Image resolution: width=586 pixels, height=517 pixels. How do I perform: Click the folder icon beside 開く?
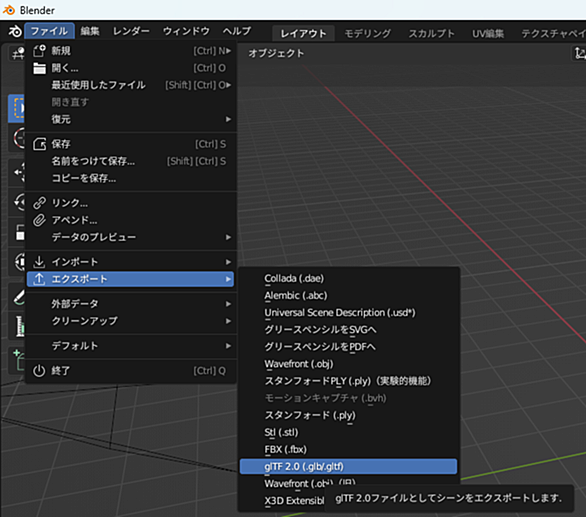click(x=39, y=68)
